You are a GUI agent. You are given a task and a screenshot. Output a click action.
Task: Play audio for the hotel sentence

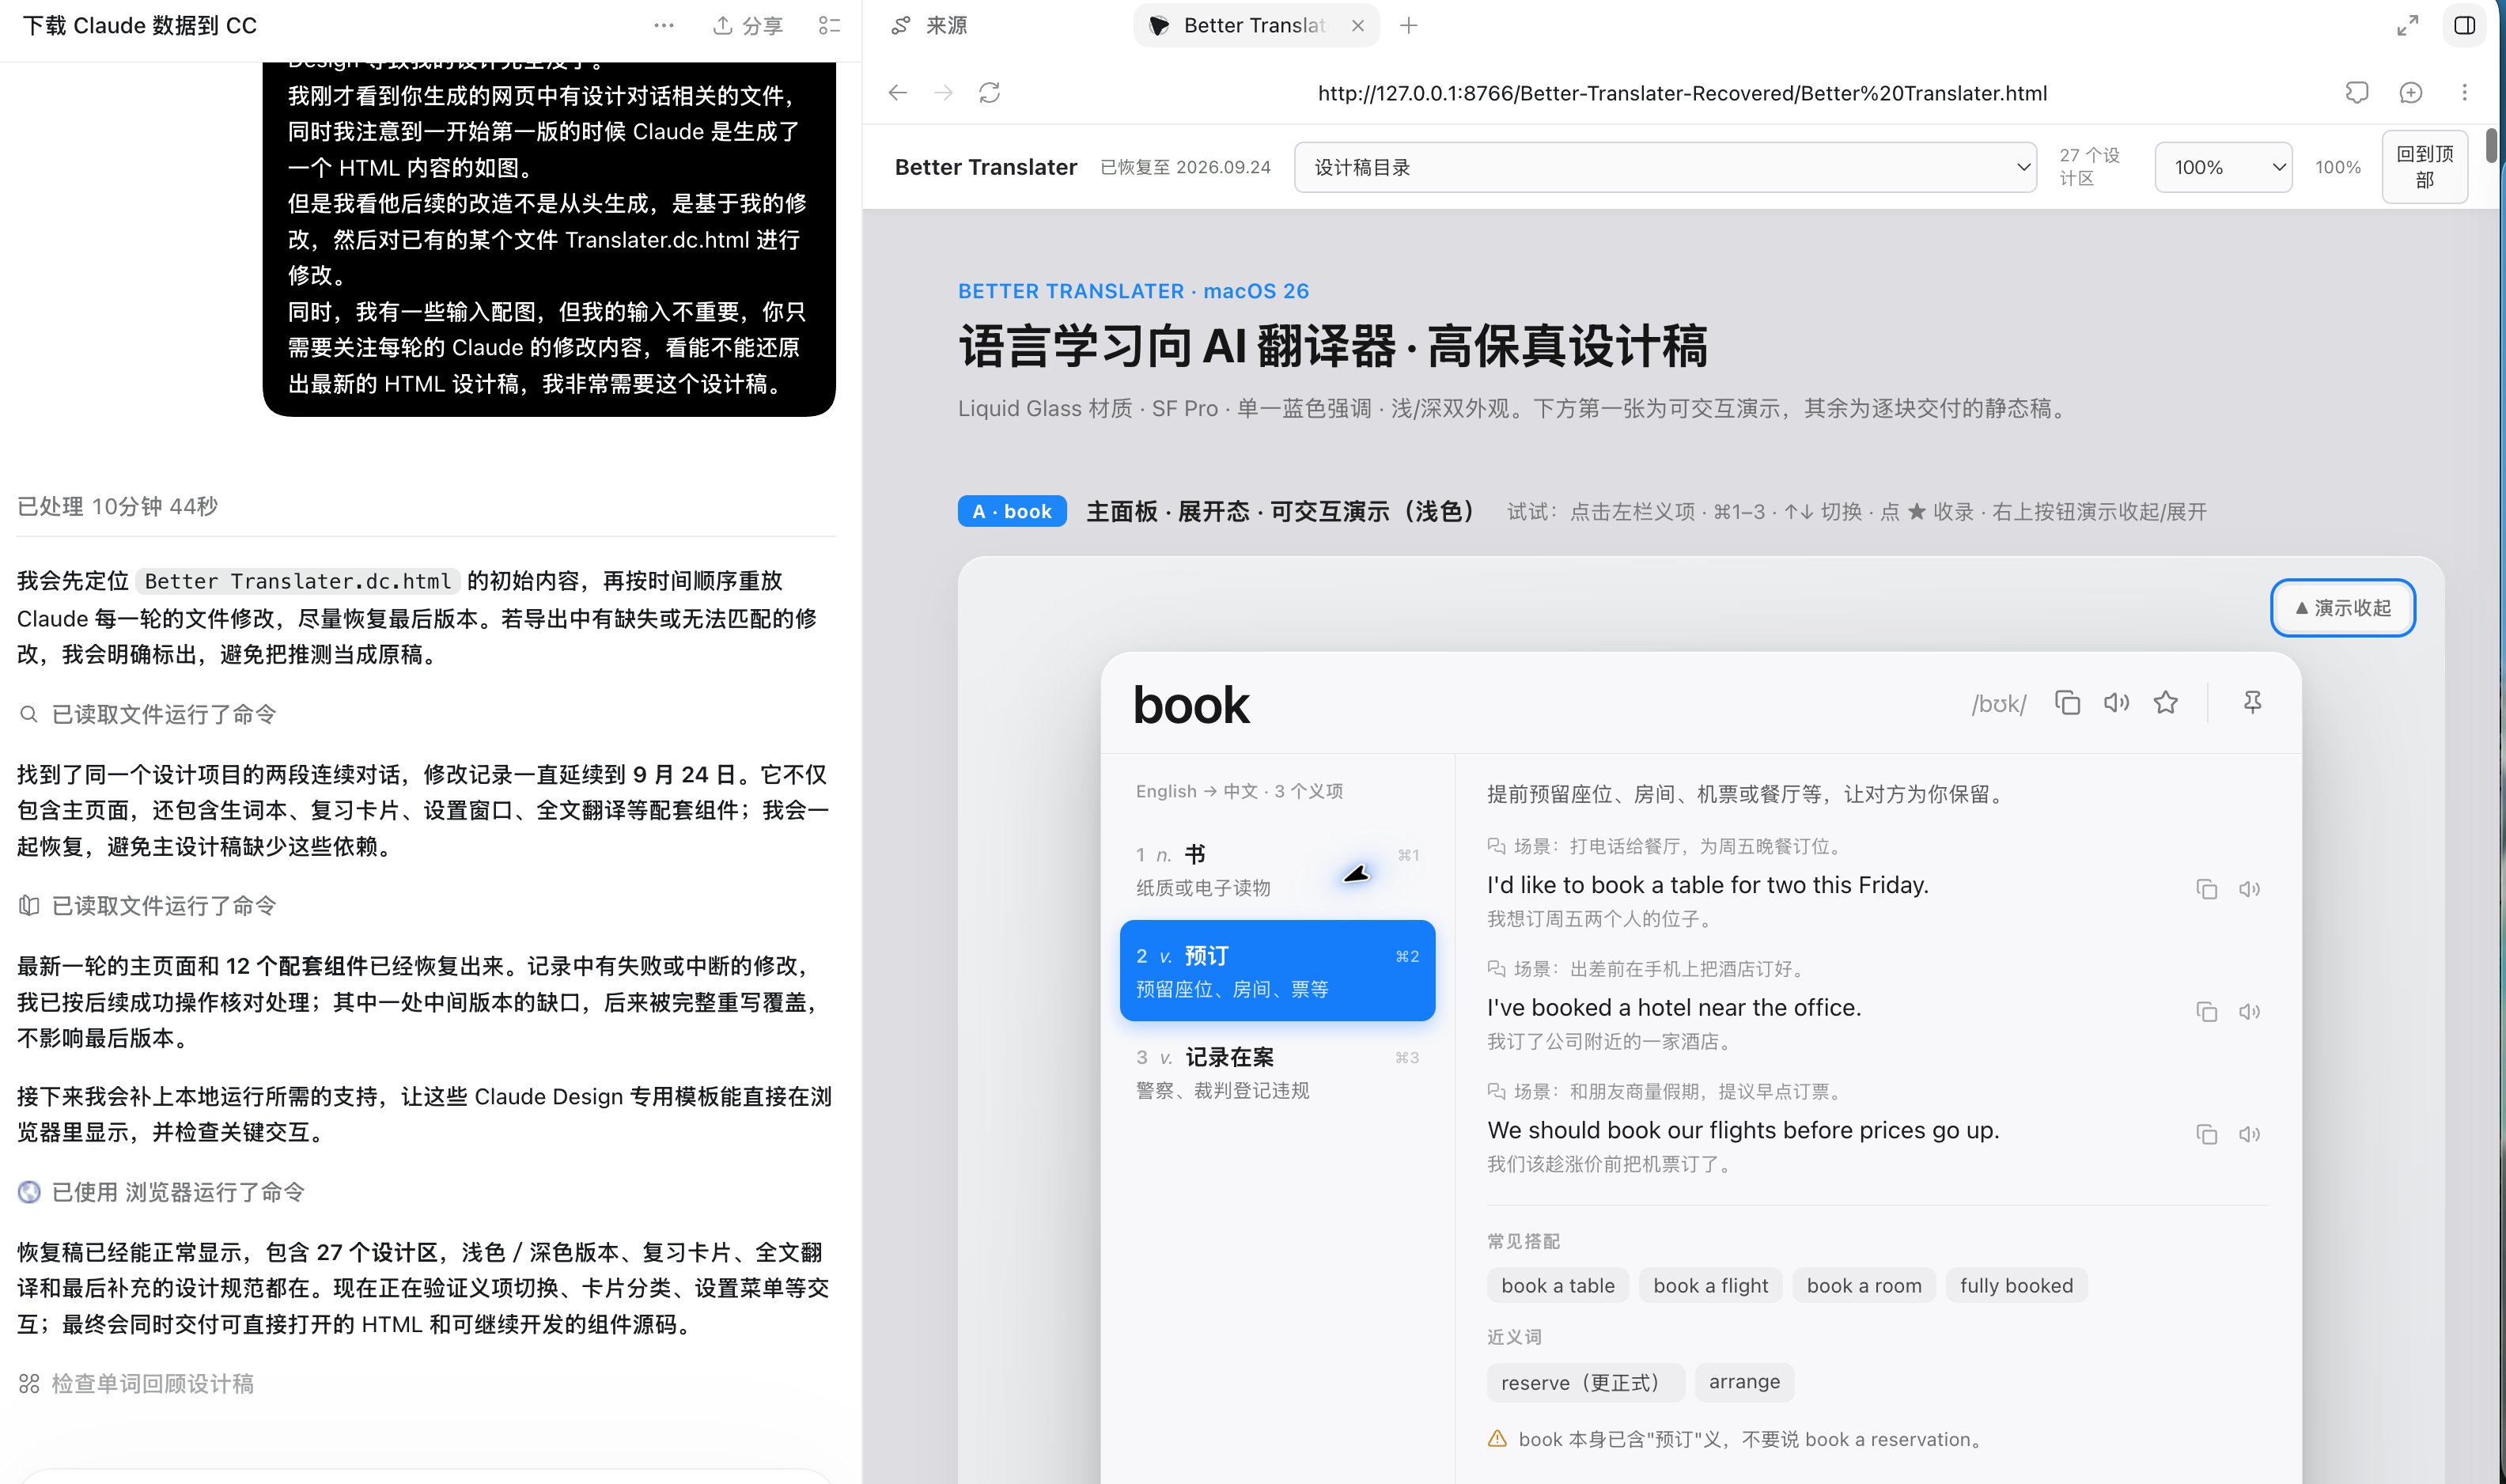pyautogui.click(x=2249, y=1012)
